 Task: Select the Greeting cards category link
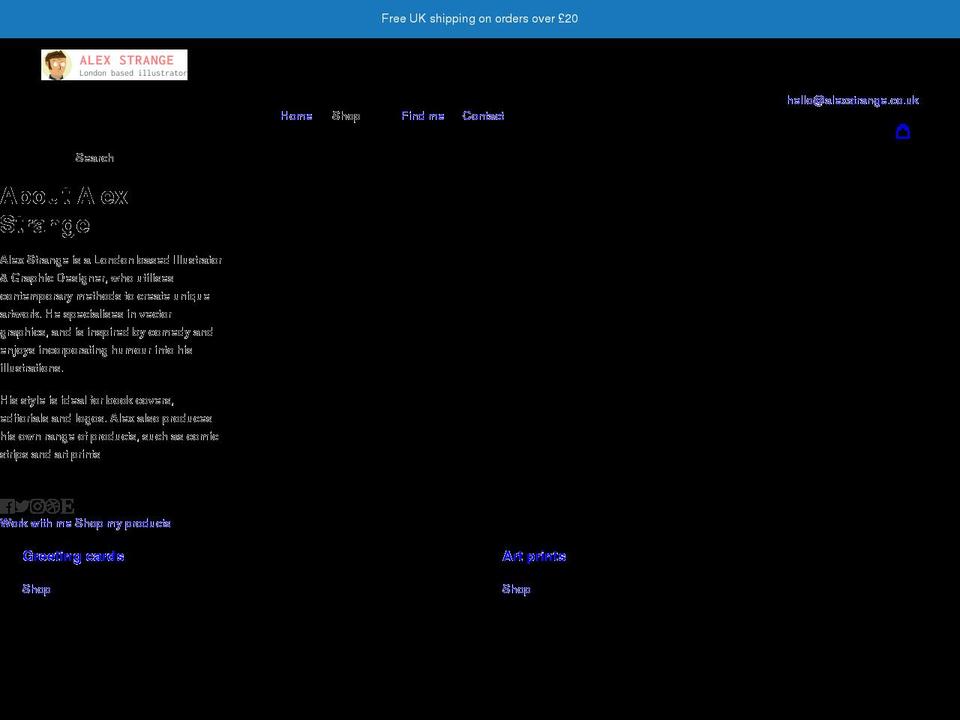[74, 556]
